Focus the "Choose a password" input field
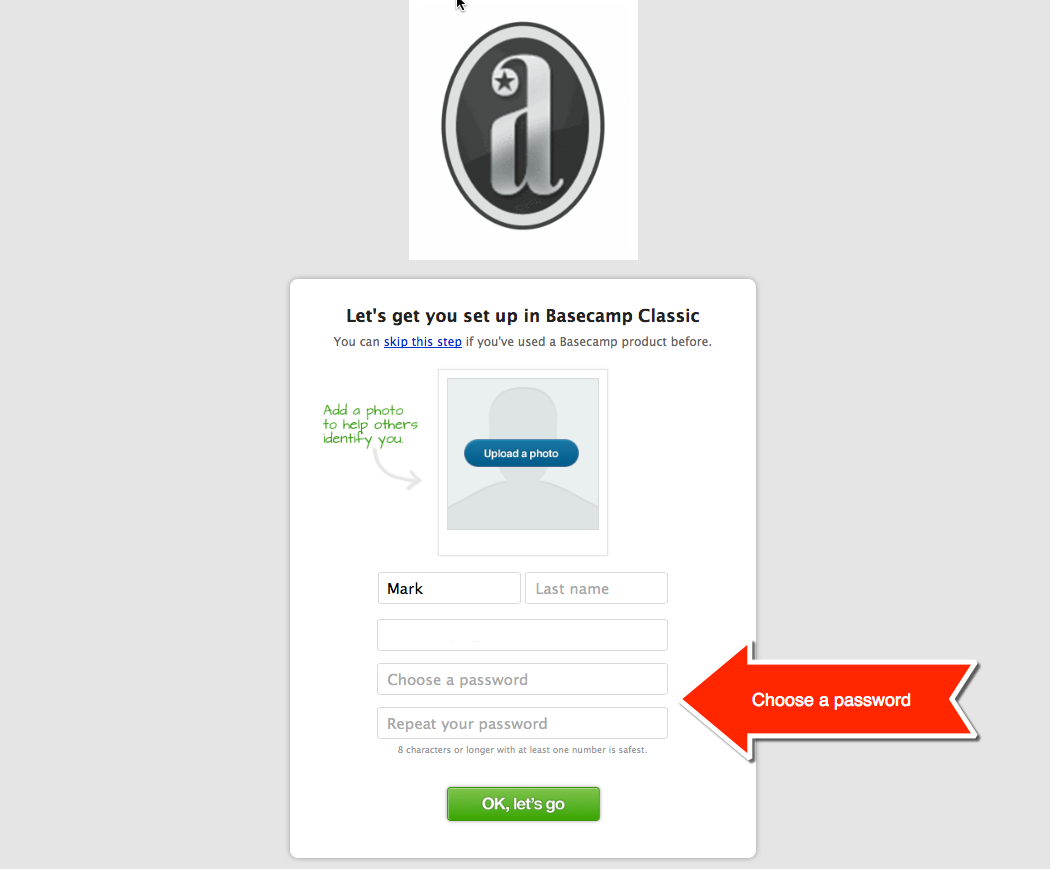 pyautogui.click(x=522, y=679)
